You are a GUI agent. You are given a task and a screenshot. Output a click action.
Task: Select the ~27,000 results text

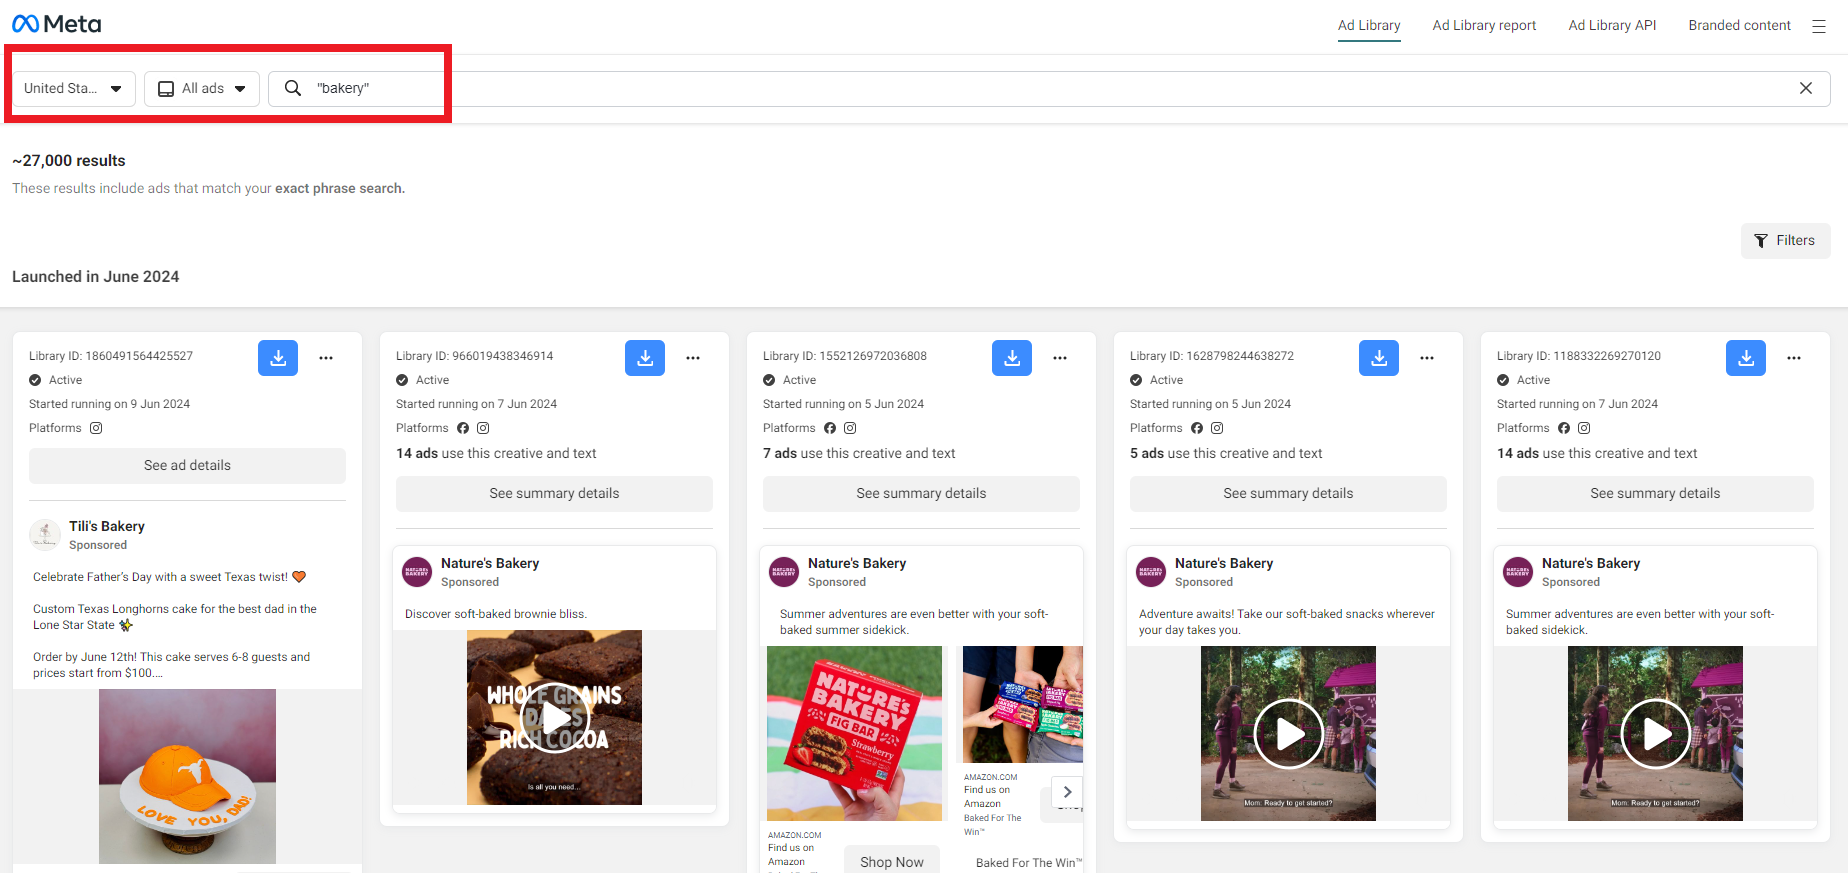click(69, 161)
